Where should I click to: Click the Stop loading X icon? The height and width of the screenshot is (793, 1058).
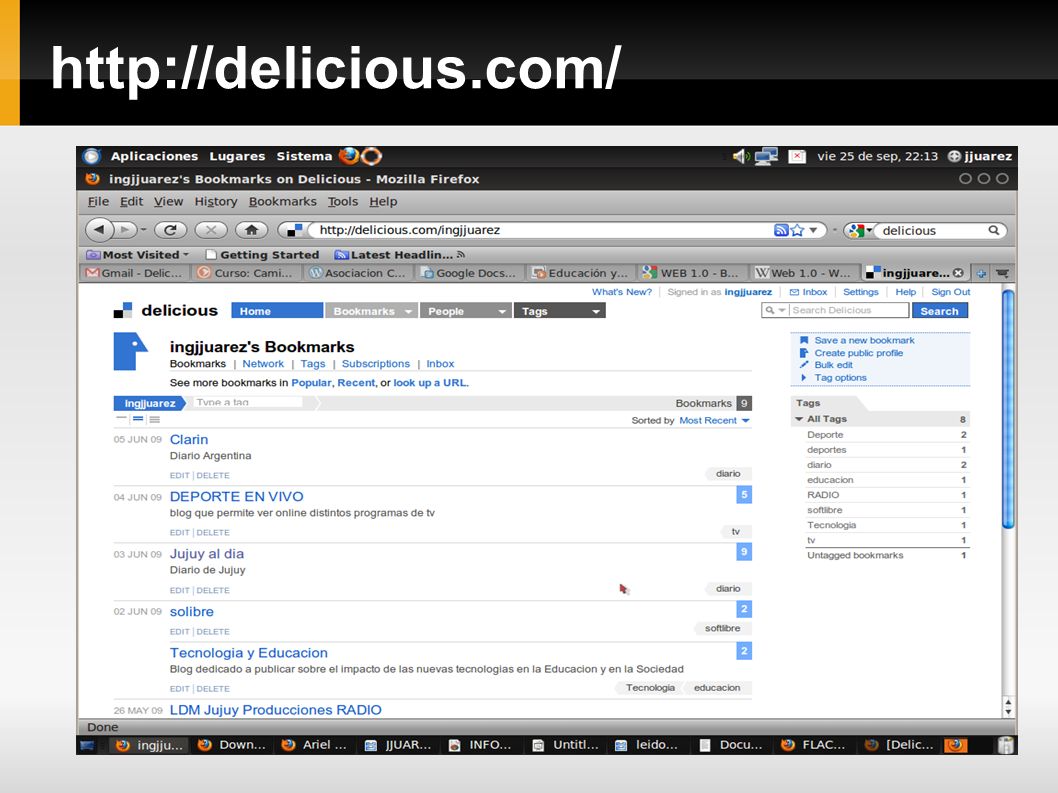pos(211,230)
